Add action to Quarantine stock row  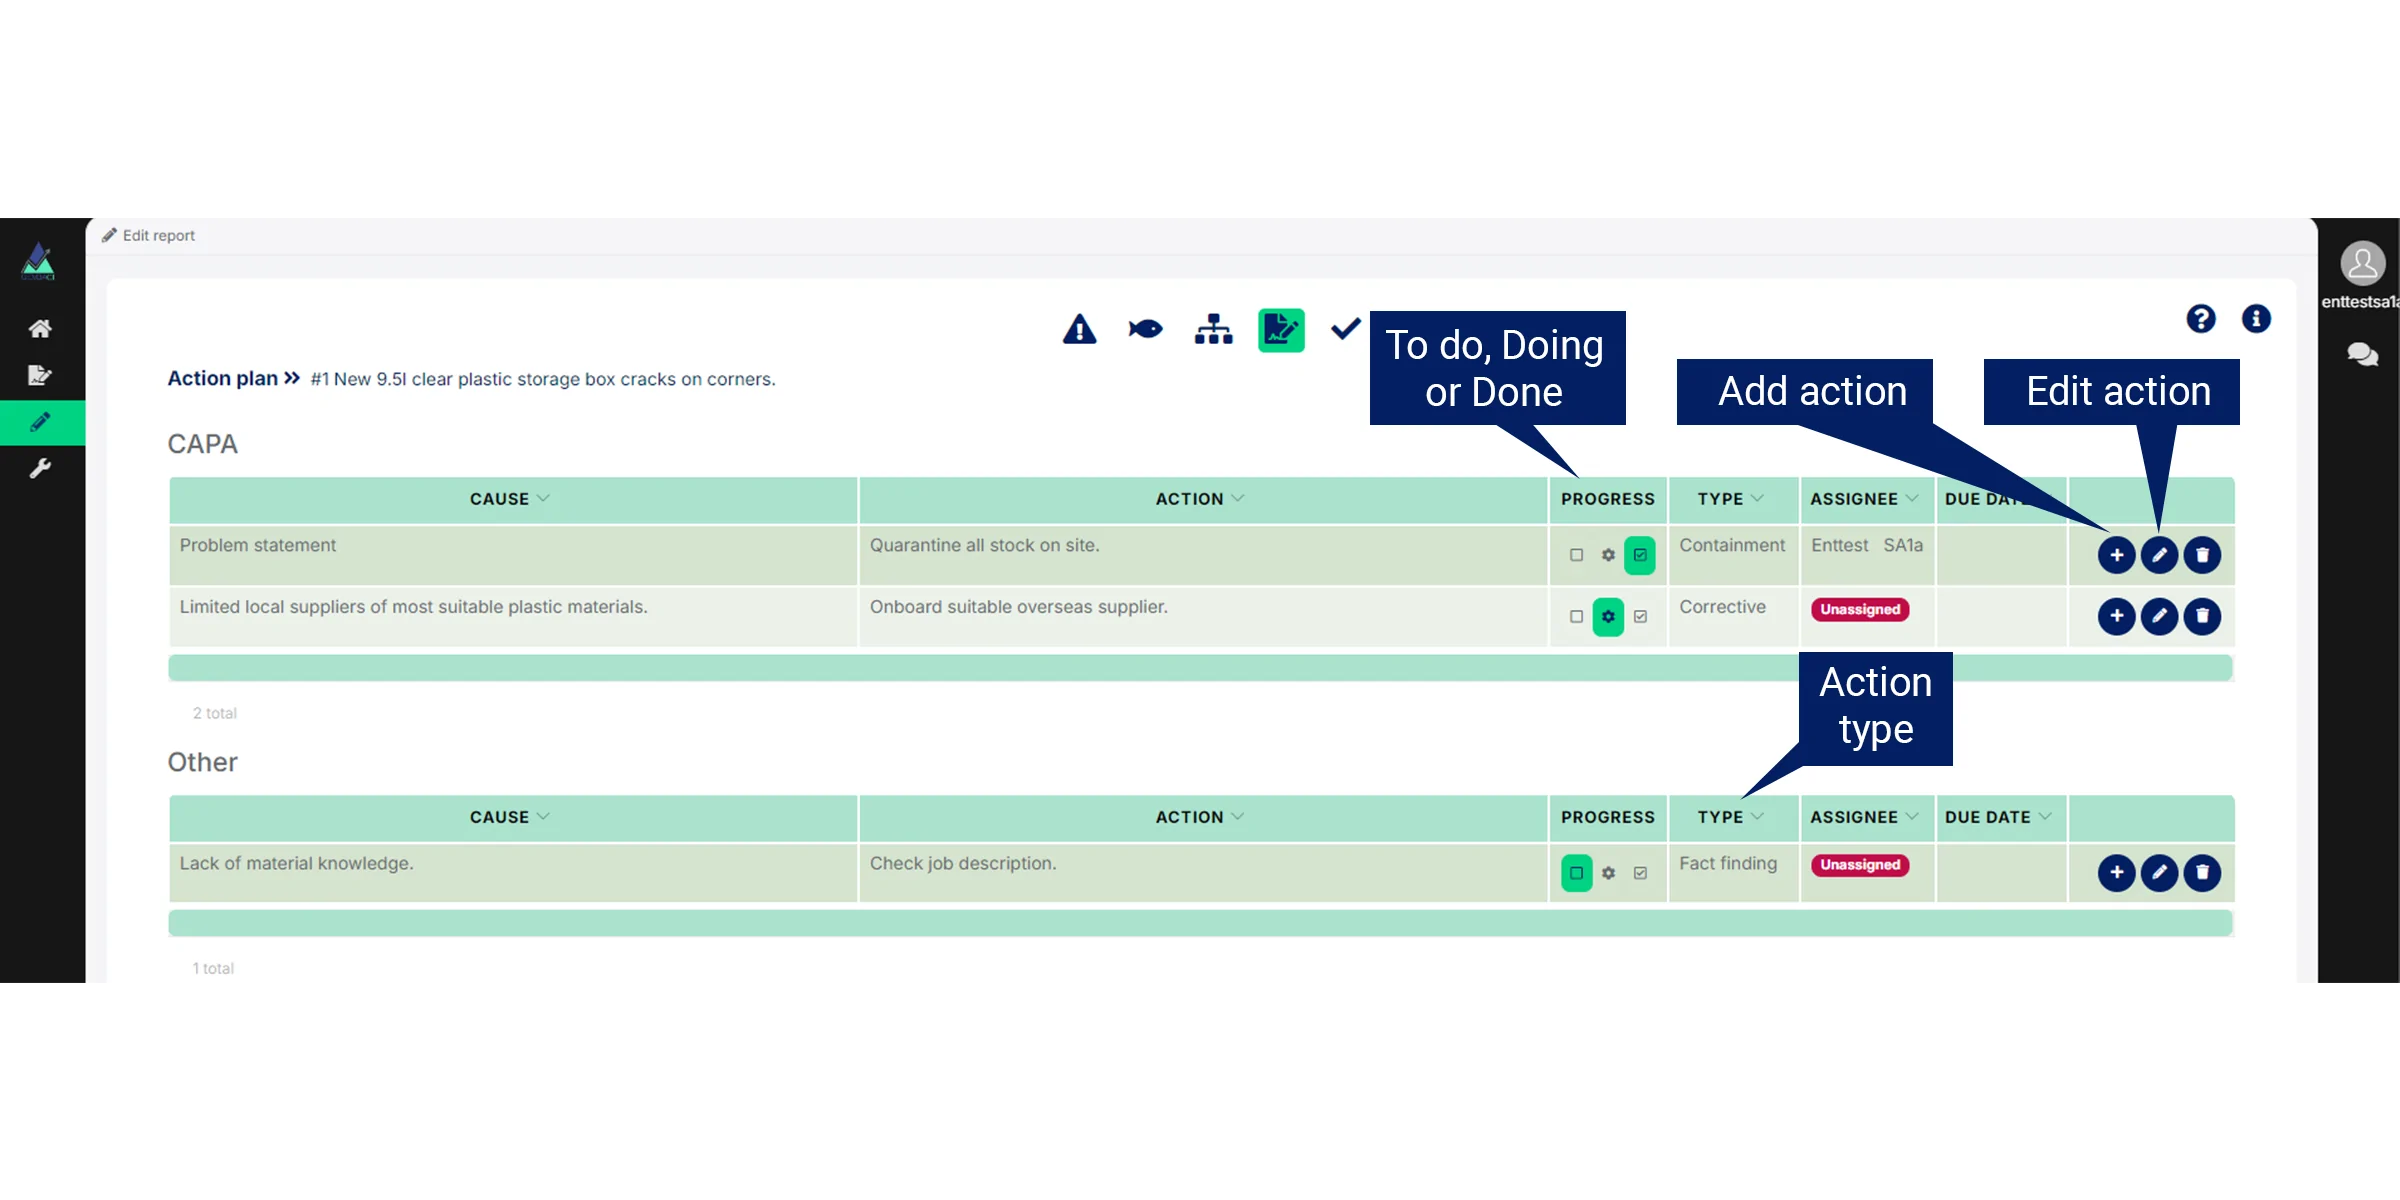2116,555
